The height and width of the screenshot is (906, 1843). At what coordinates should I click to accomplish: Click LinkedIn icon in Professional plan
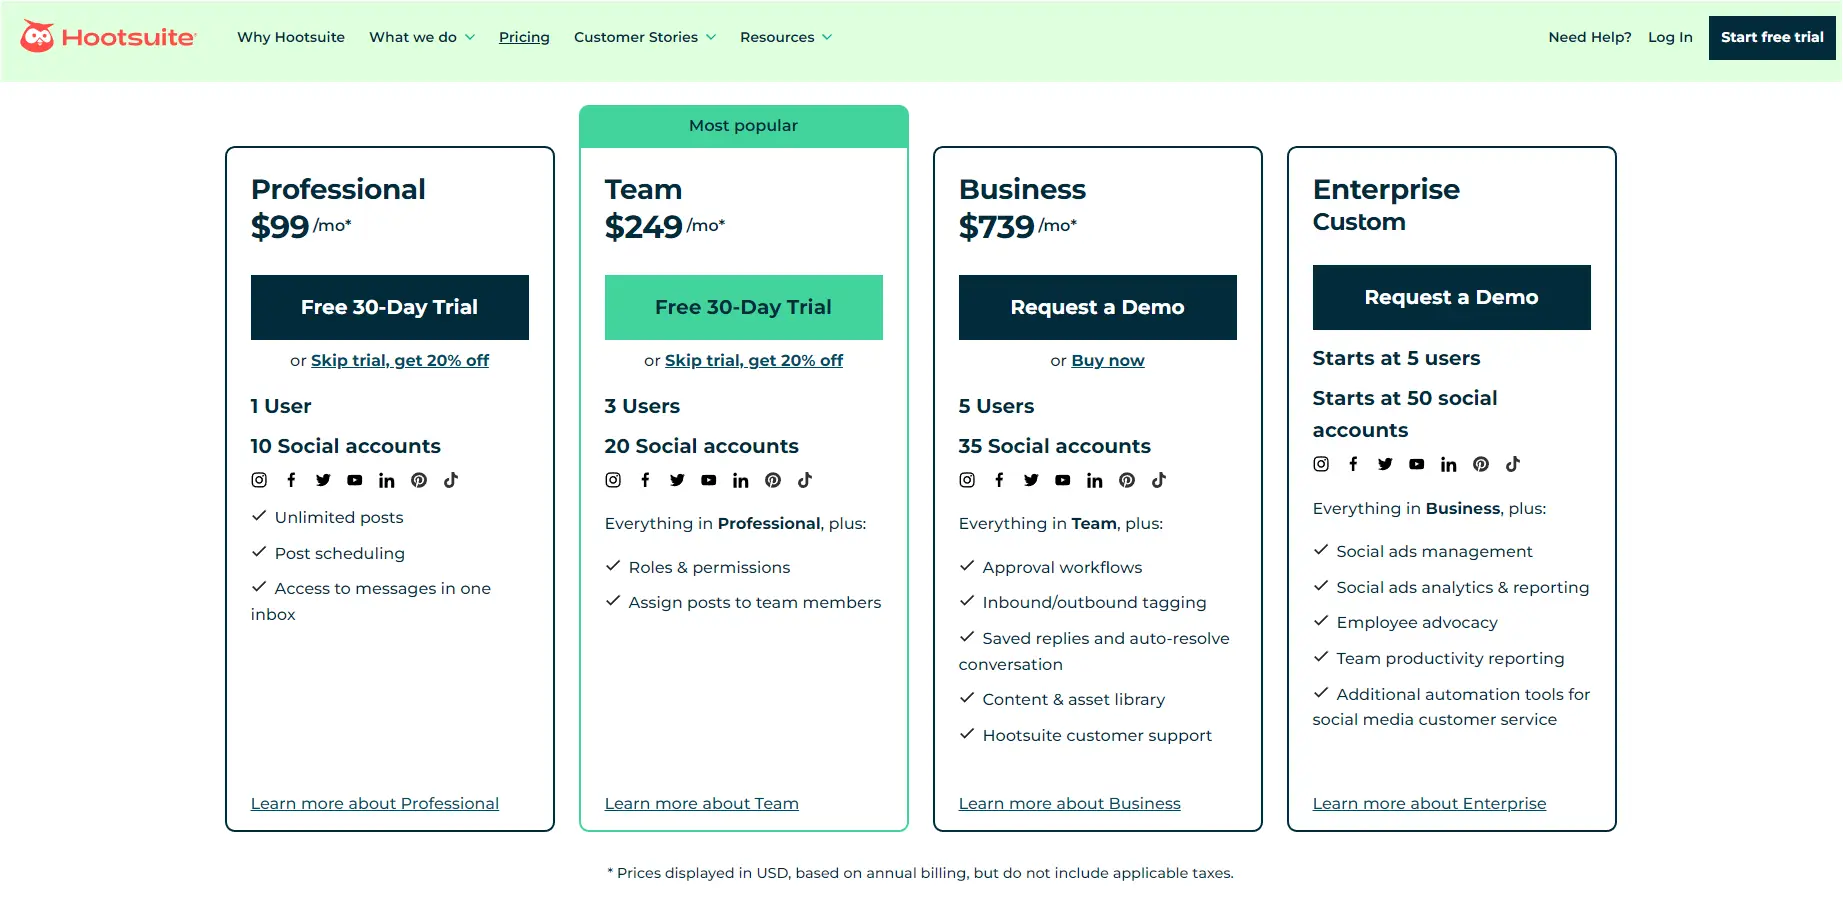(387, 480)
